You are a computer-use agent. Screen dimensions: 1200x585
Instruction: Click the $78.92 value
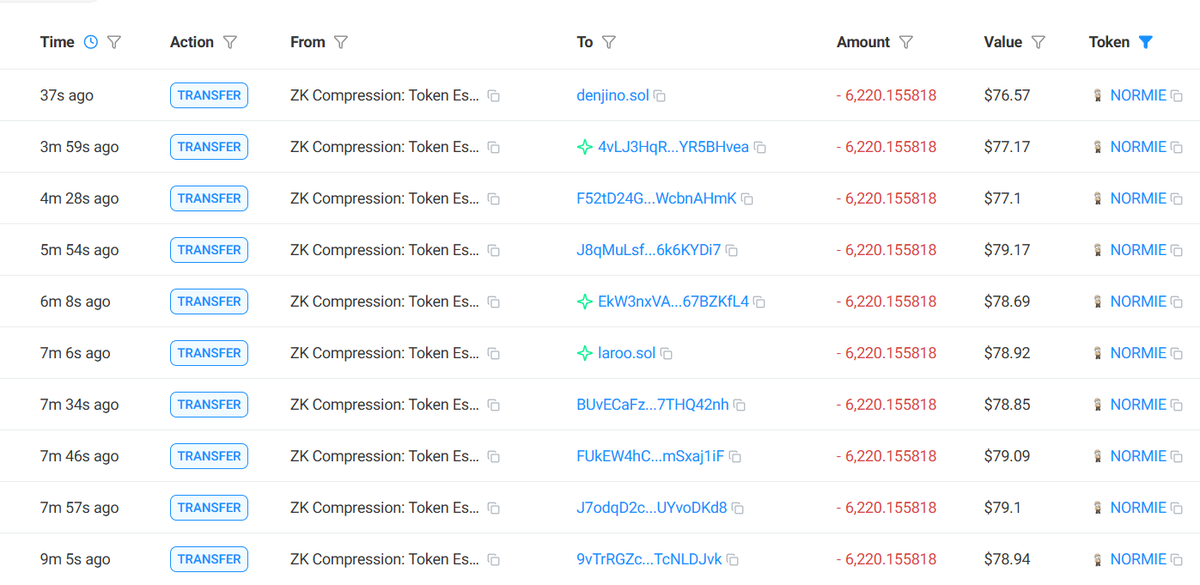point(1007,353)
